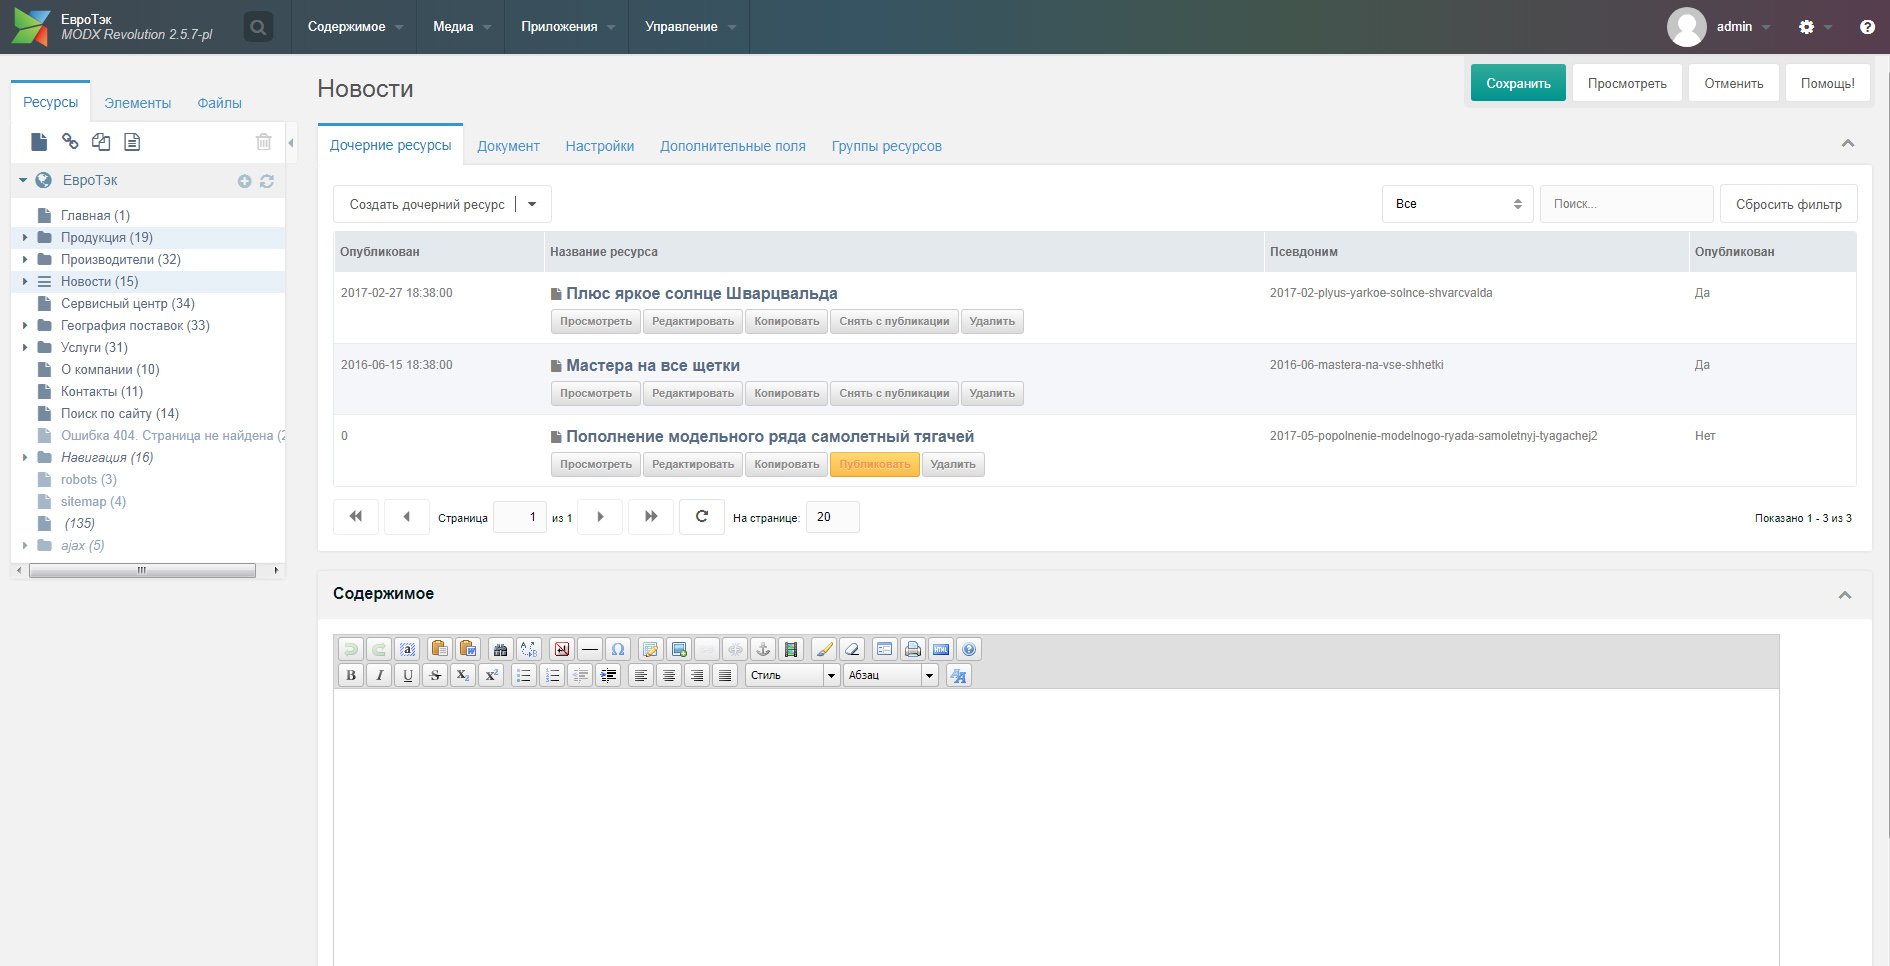
Task: Toggle the numbered list
Action: coord(552,675)
